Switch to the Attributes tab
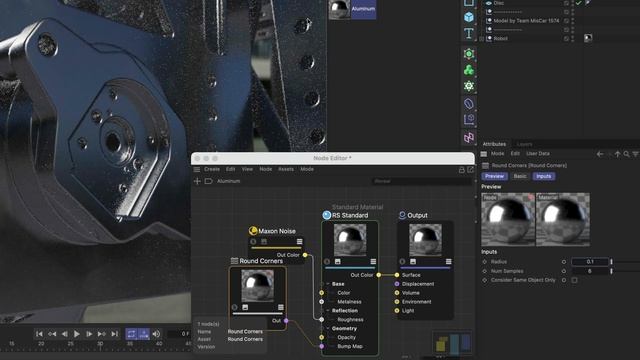Screen dimensions: 640x360 coord(494,144)
